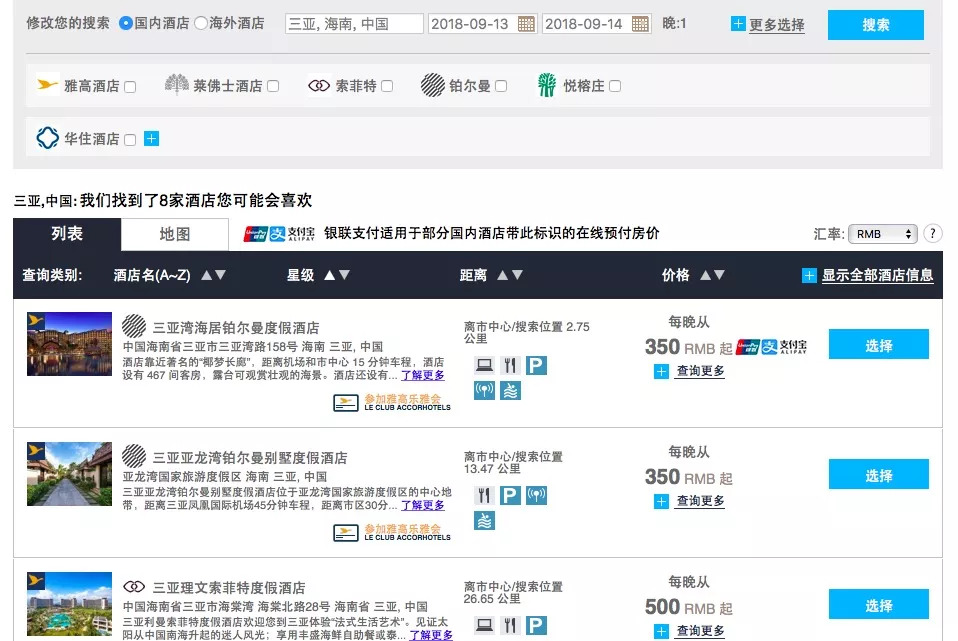Switch to the 地图 tab
The height and width of the screenshot is (641, 958).
coord(175,235)
